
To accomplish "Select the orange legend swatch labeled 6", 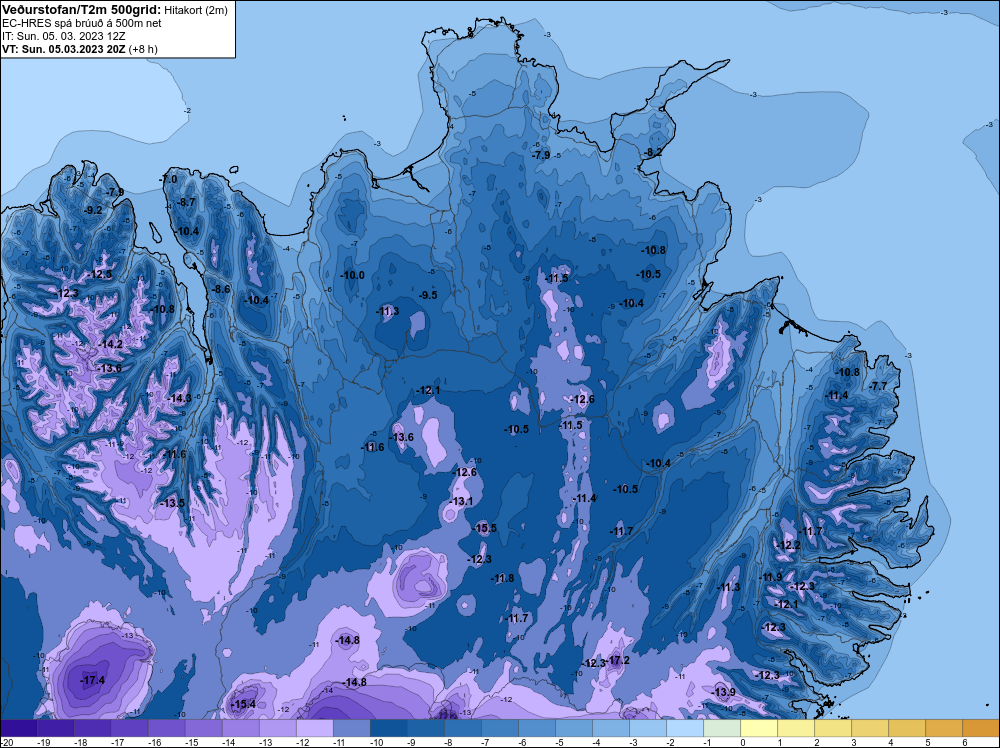I will [x=980, y=728].
